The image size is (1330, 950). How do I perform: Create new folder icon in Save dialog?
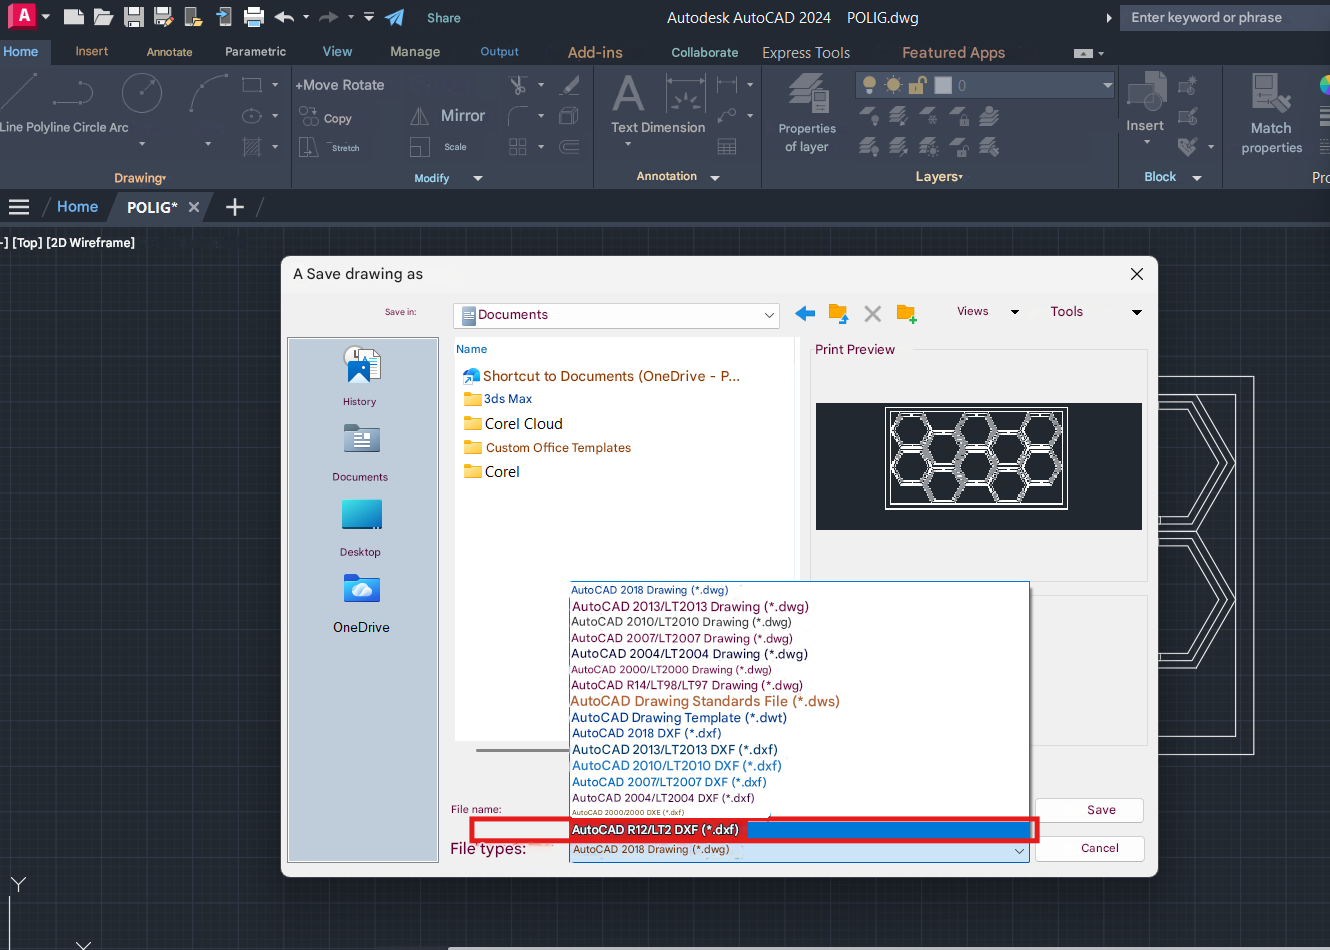(x=907, y=314)
